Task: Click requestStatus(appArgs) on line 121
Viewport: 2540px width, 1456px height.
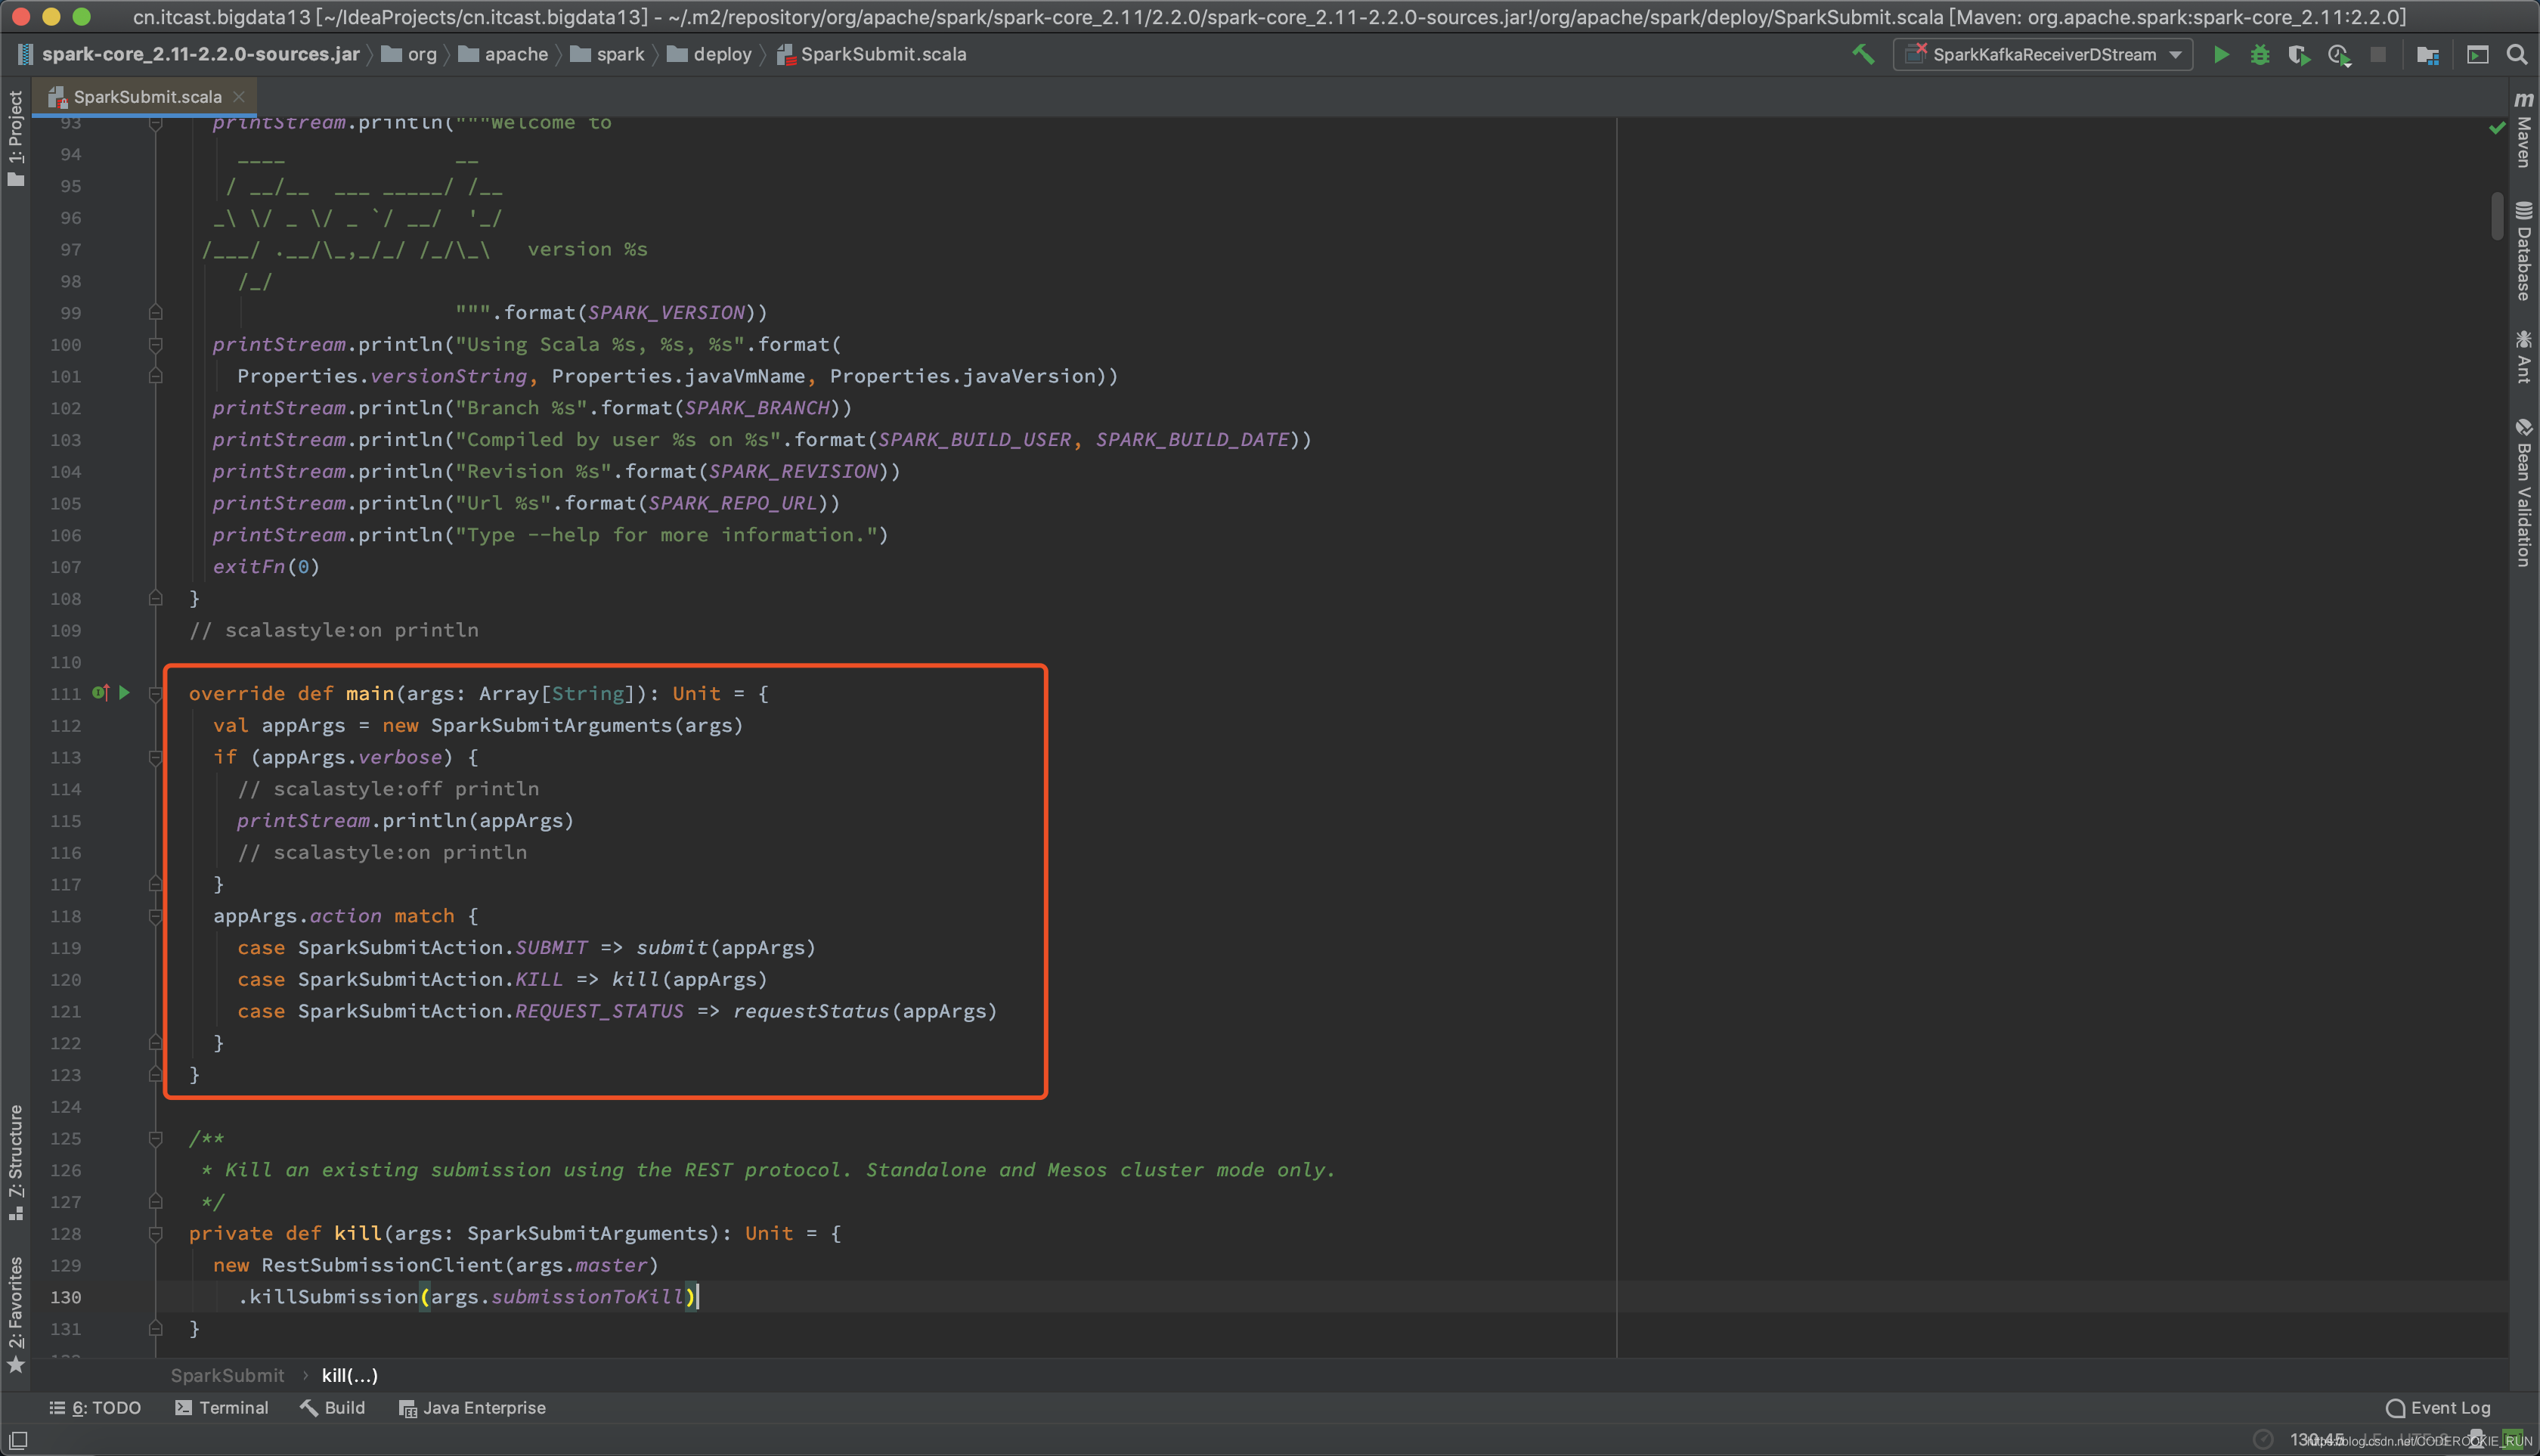Action: (x=865, y=1011)
